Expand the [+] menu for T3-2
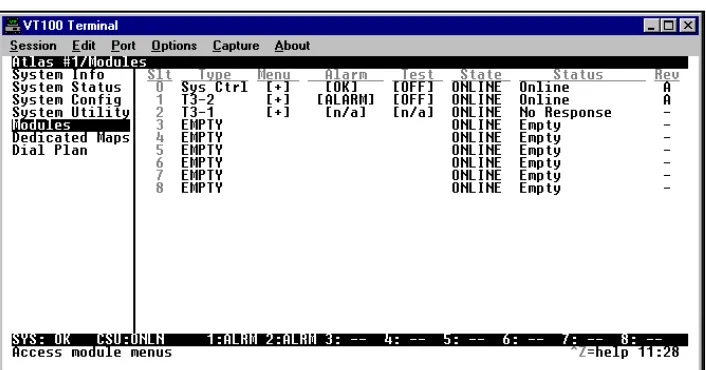Viewport: 706px width, 370px height. click(x=278, y=100)
